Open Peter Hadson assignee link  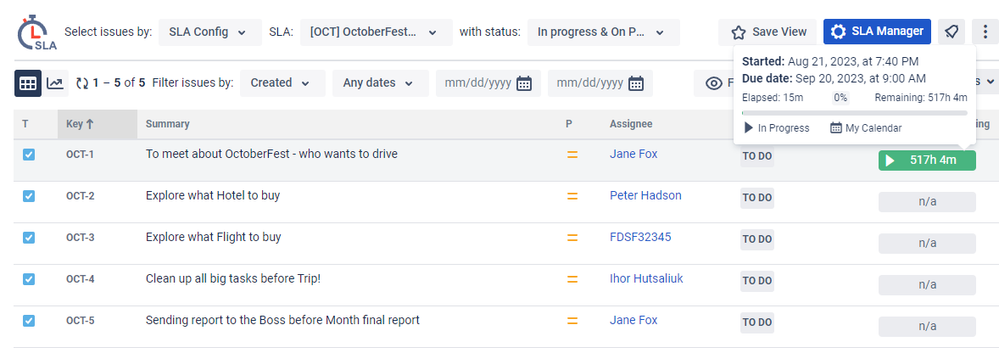645,196
